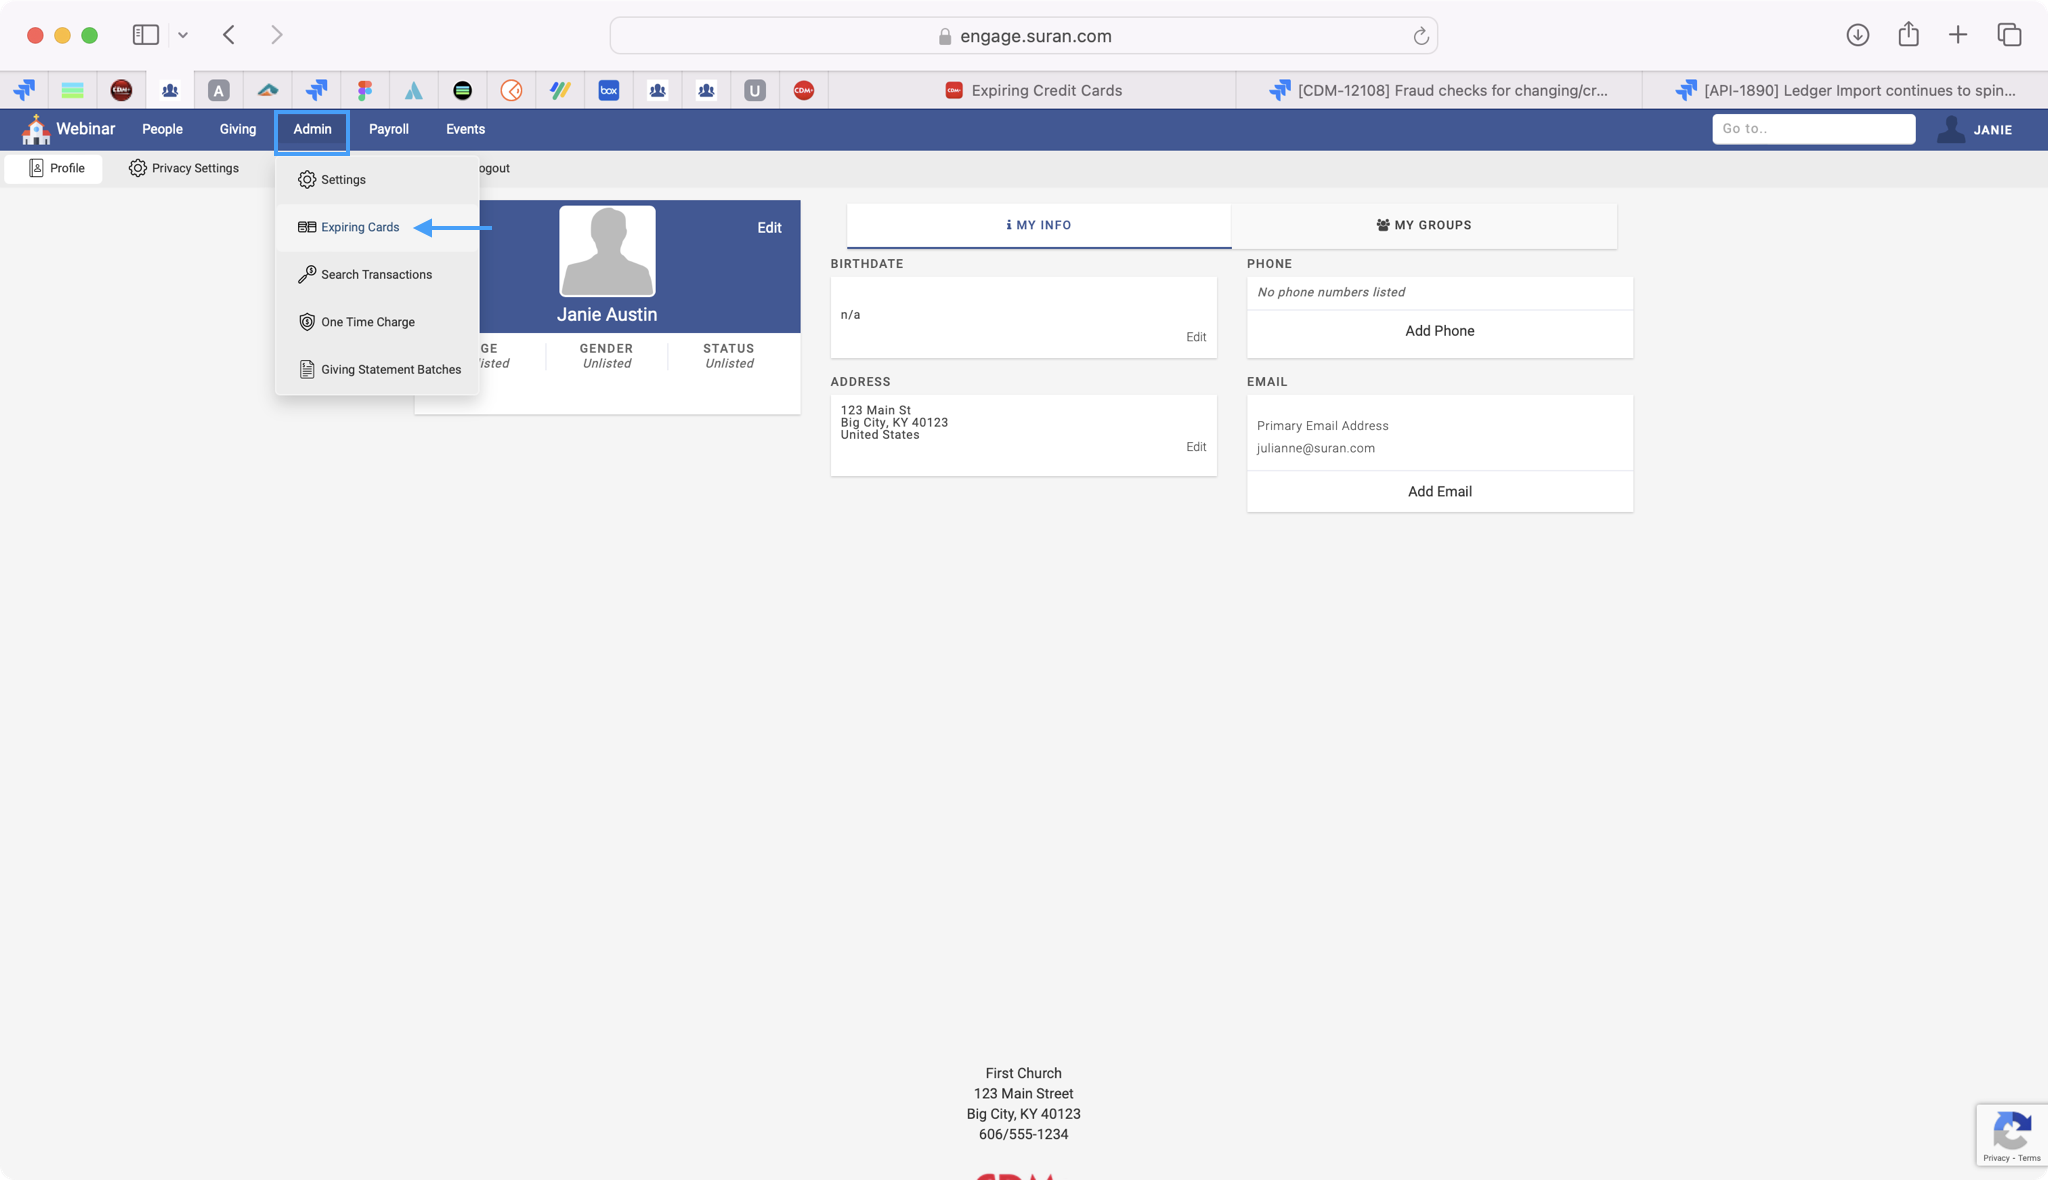
Task: Click the One Time Charge shield icon
Action: point(307,322)
